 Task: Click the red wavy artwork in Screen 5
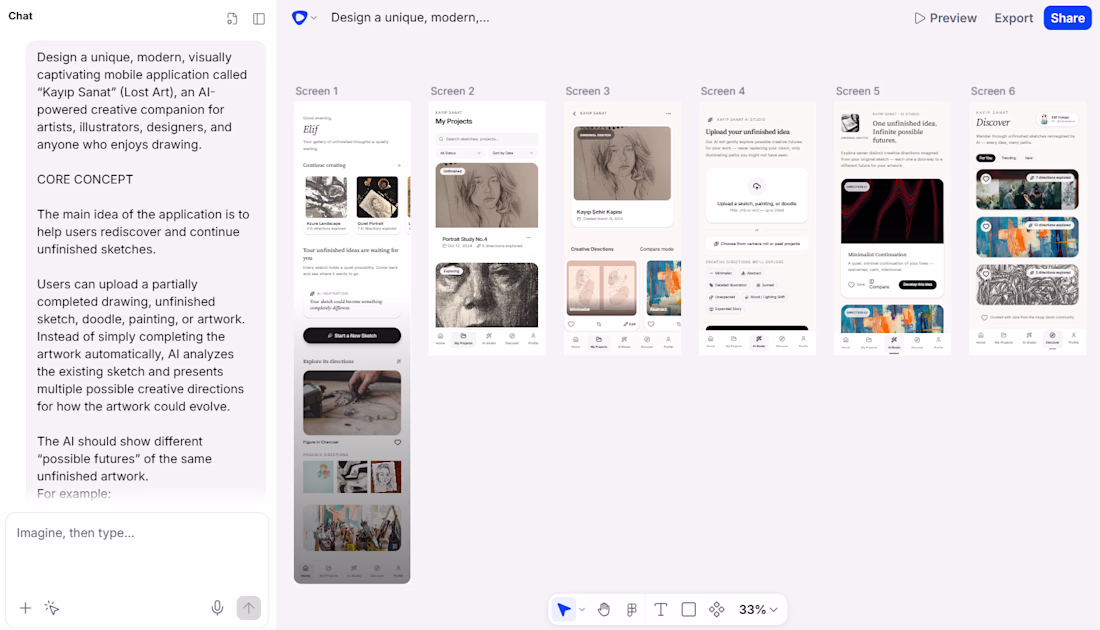point(892,211)
